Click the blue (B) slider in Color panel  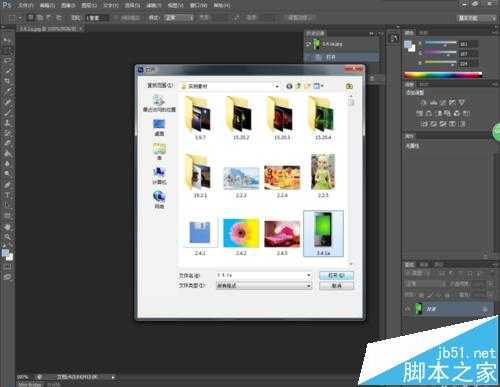coord(440,63)
